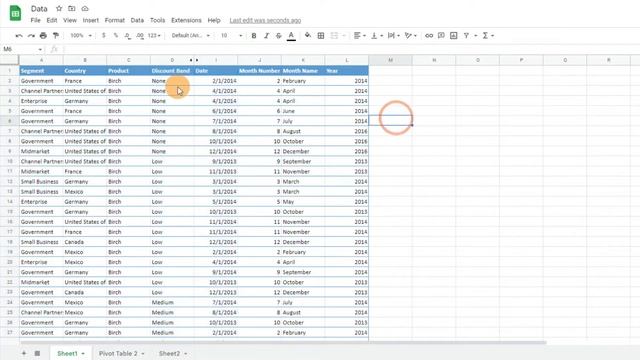The height and width of the screenshot is (360, 640).
Task: Open the Insert menu
Action: (x=91, y=20)
